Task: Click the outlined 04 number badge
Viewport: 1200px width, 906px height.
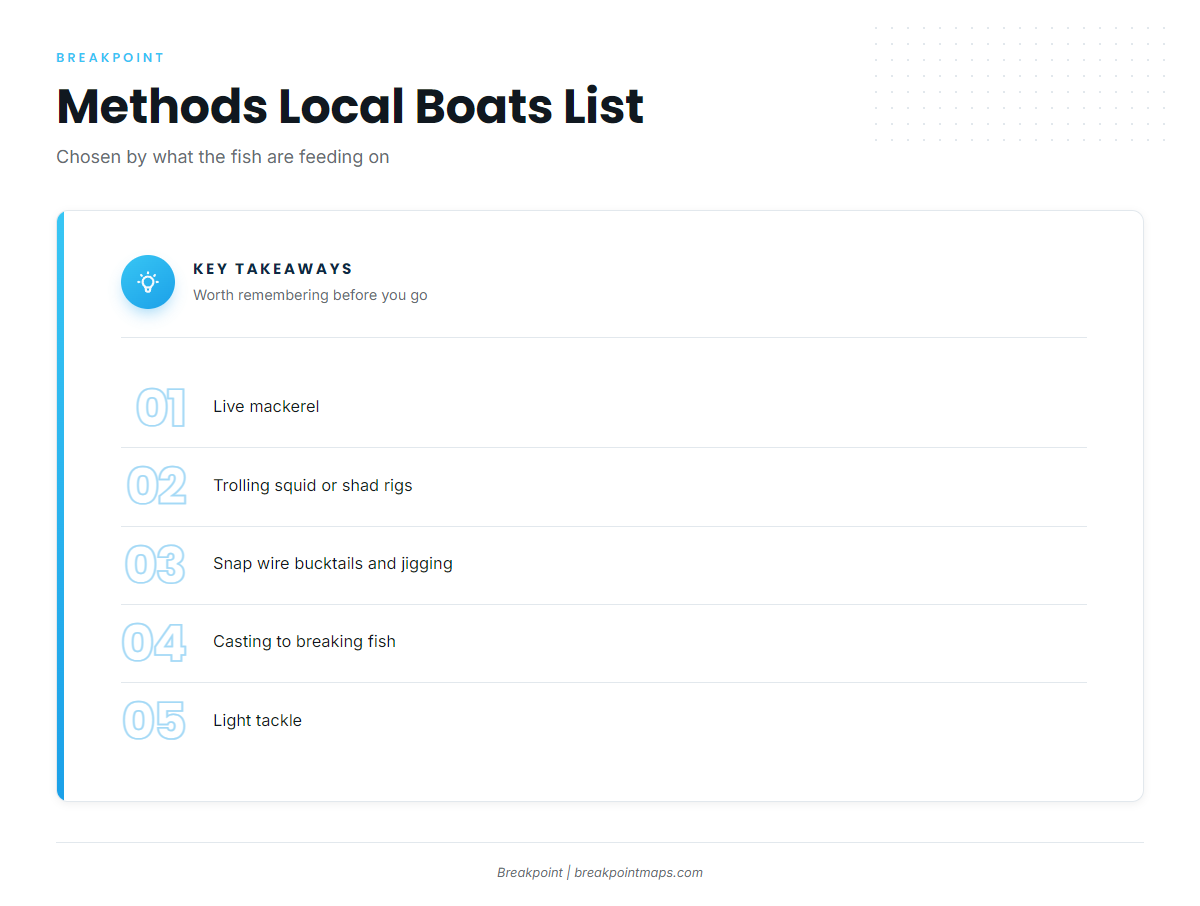Action: [154, 642]
